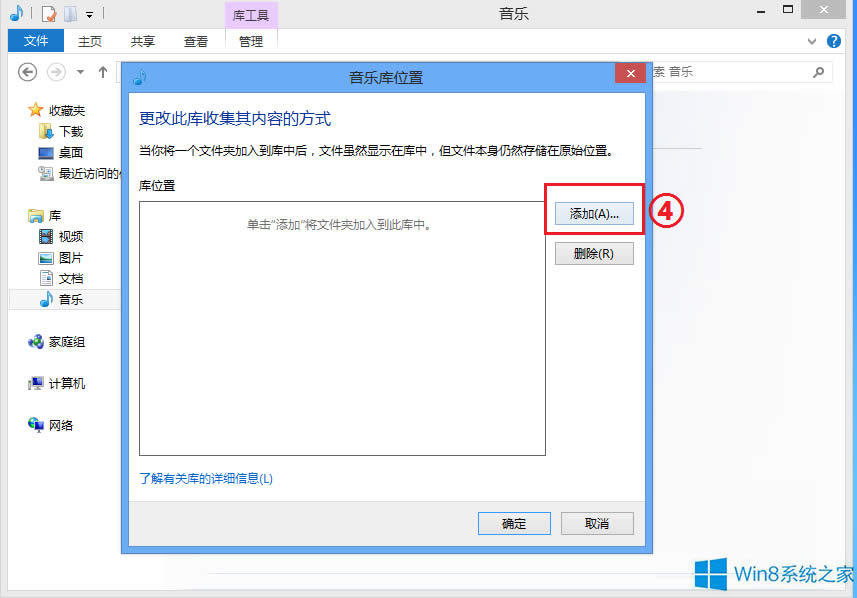The width and height of the screenshot is (857, 598).
Task: Open the 下载 folder in favorites
Action: pyautogui.click(x=66, y=131)
